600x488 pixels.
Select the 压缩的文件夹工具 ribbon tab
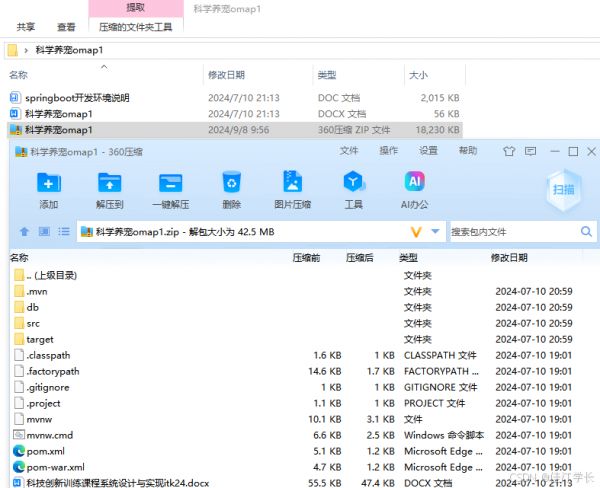coord(136,27)
